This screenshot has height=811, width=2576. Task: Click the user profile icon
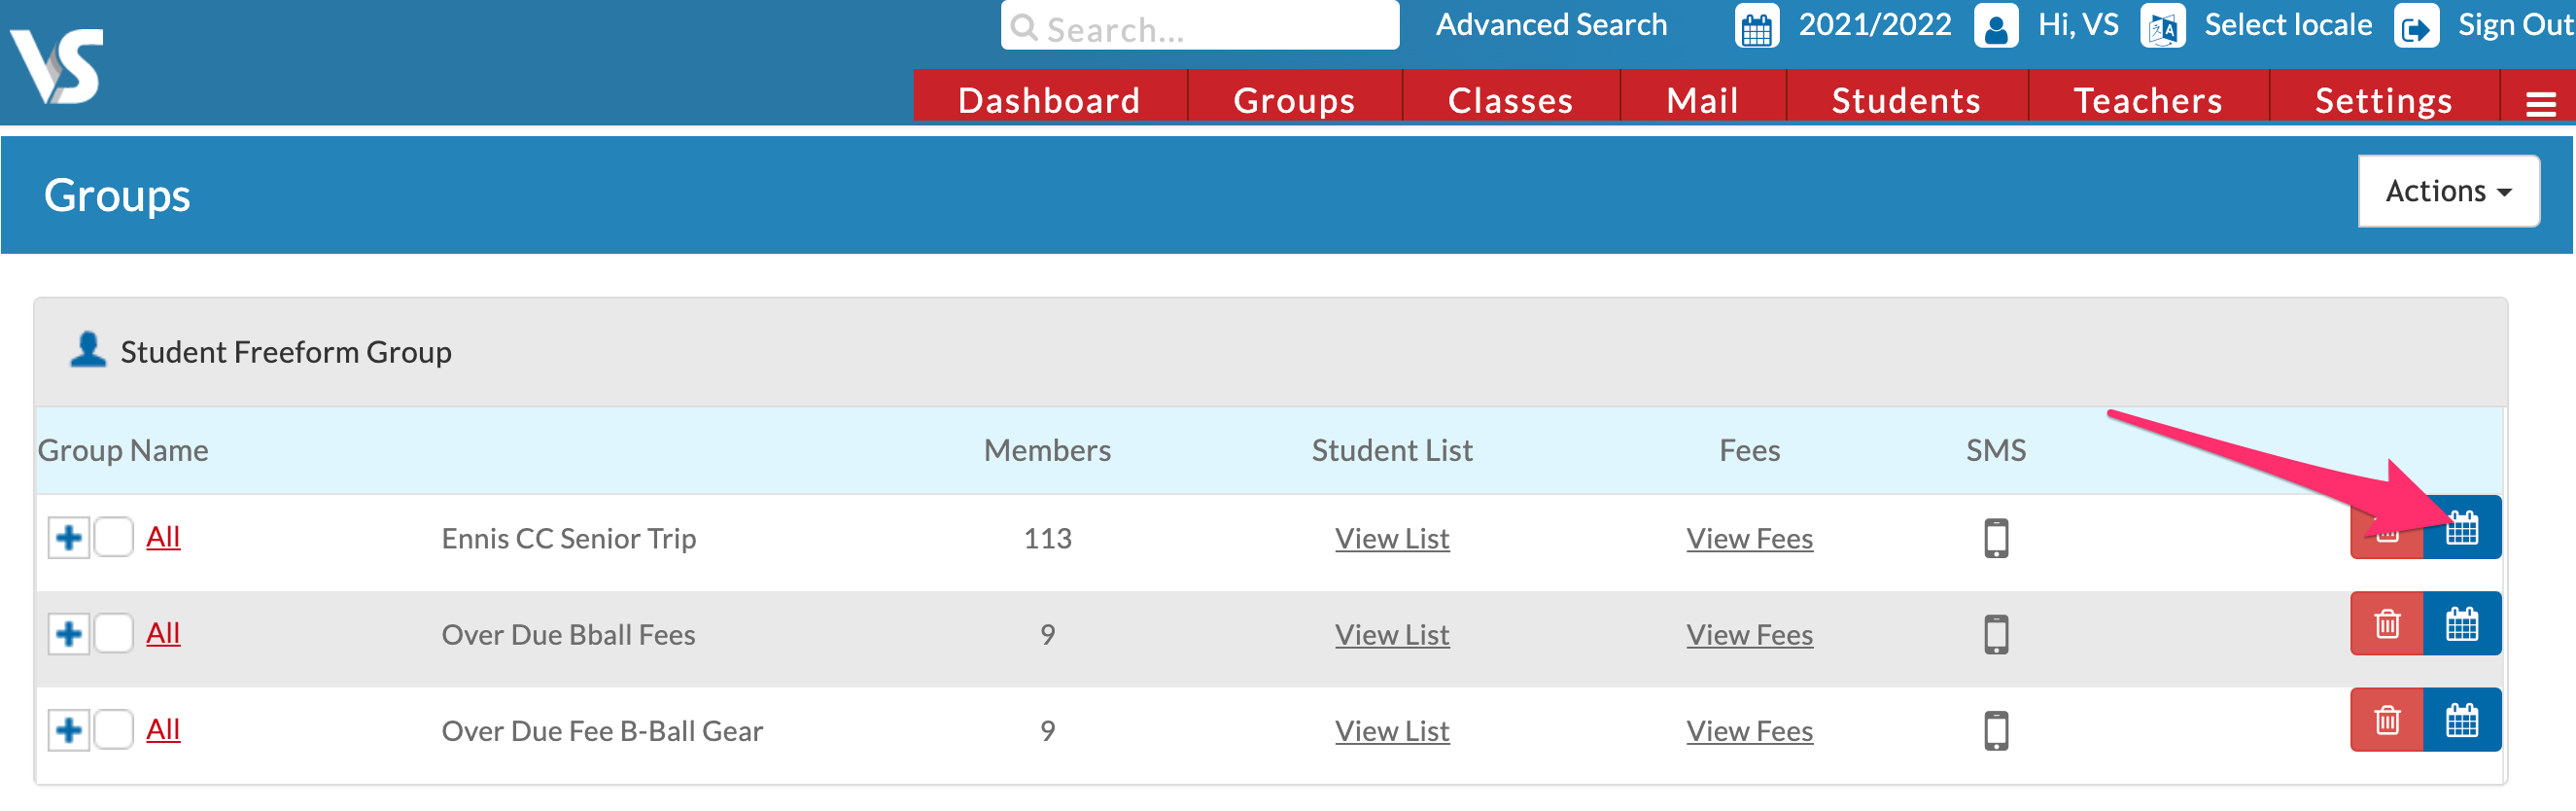tap(1996, 27)
